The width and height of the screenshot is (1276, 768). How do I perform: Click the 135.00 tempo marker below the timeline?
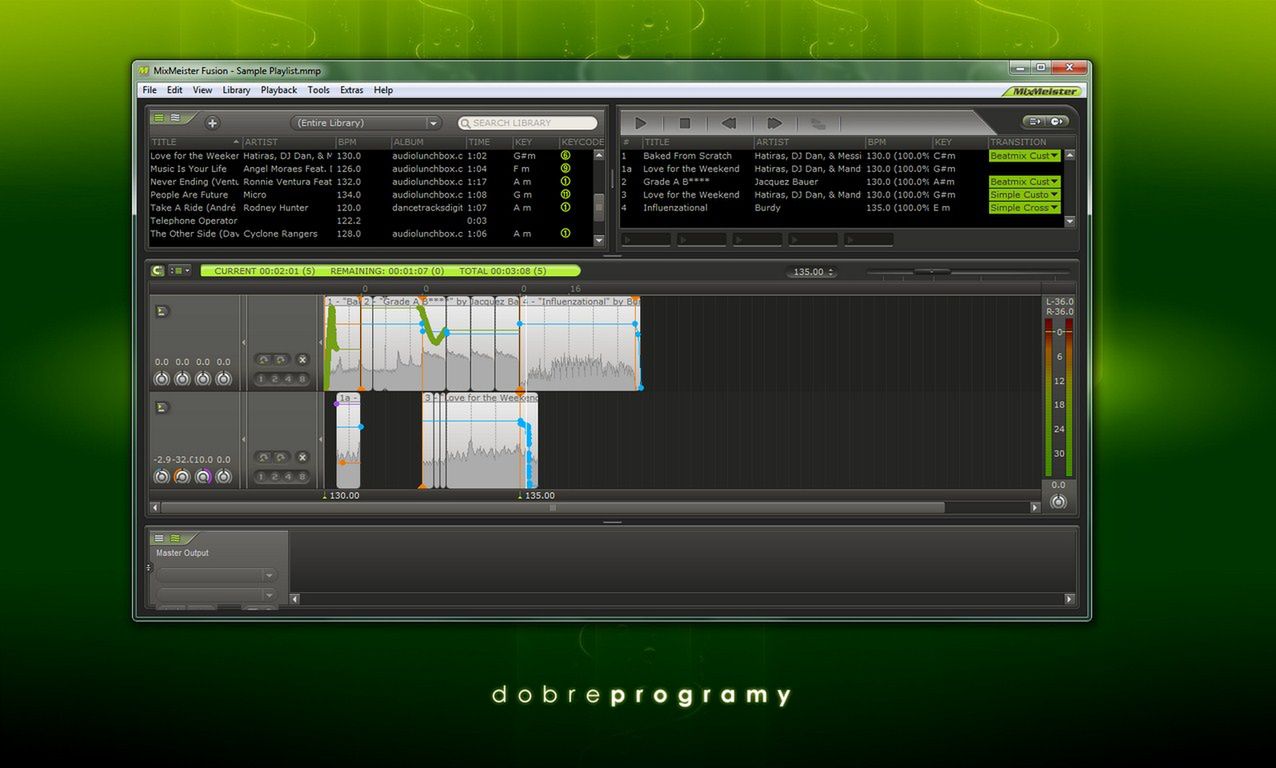[538, 495]
